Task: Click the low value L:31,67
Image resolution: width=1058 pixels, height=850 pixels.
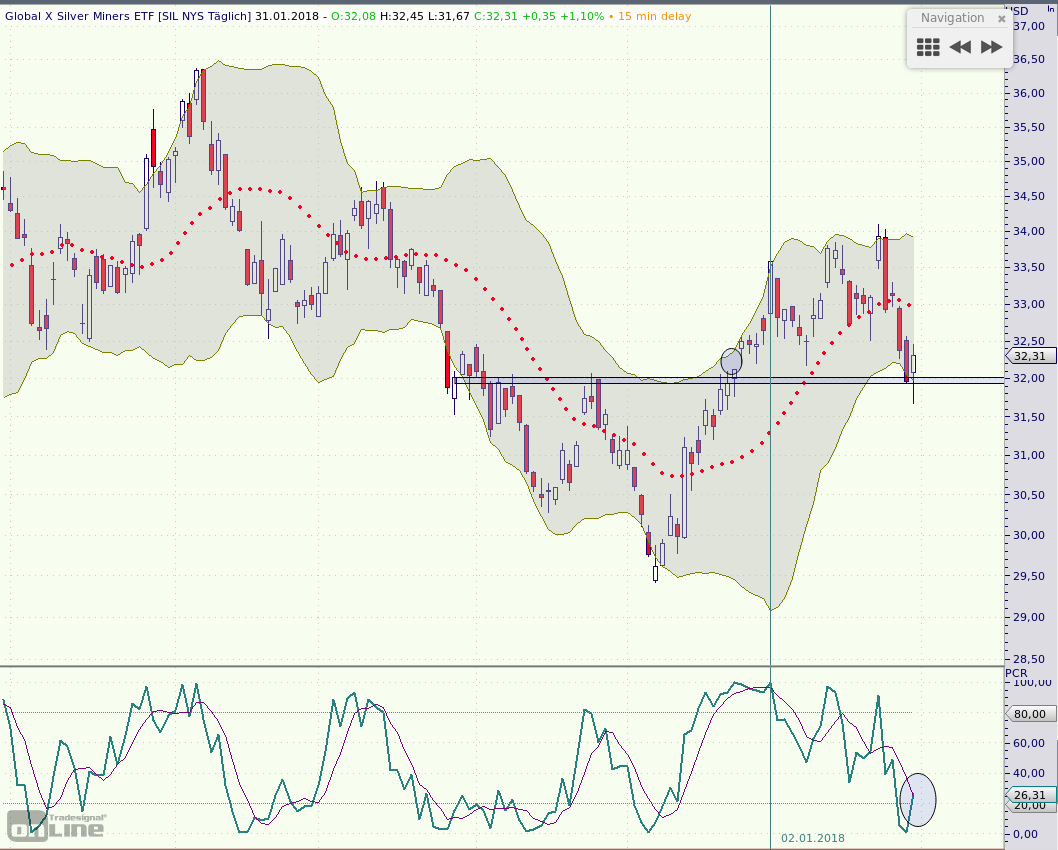Action: [x=448, y=16]
